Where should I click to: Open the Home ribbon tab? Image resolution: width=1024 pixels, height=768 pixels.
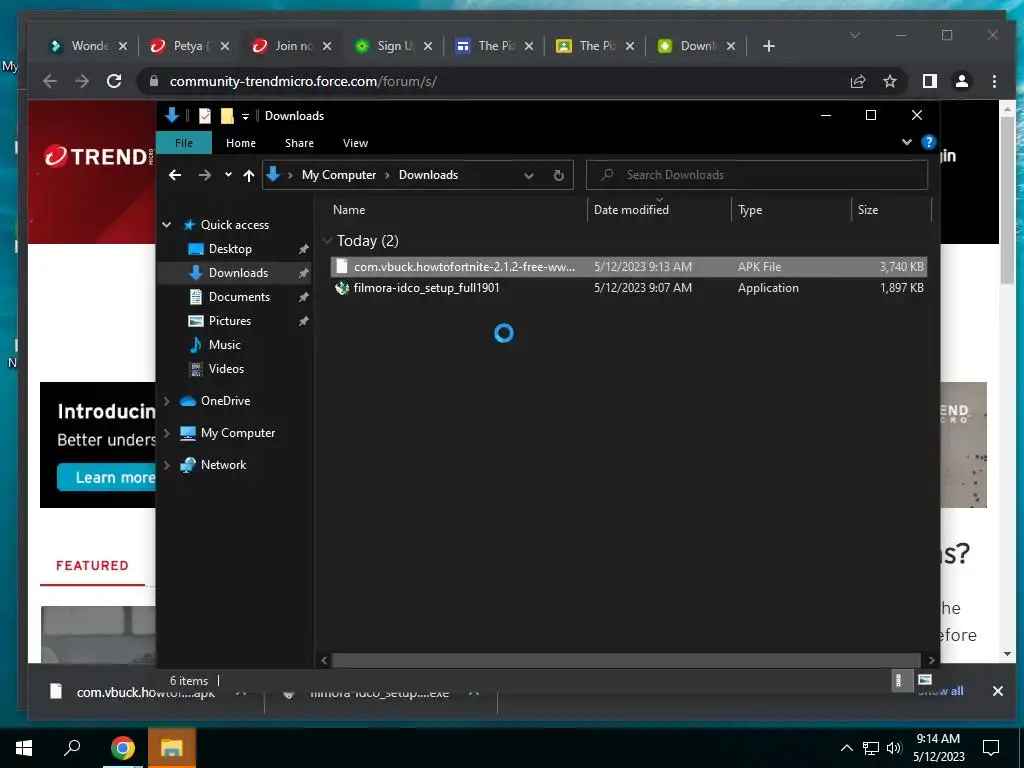point(241,143)
